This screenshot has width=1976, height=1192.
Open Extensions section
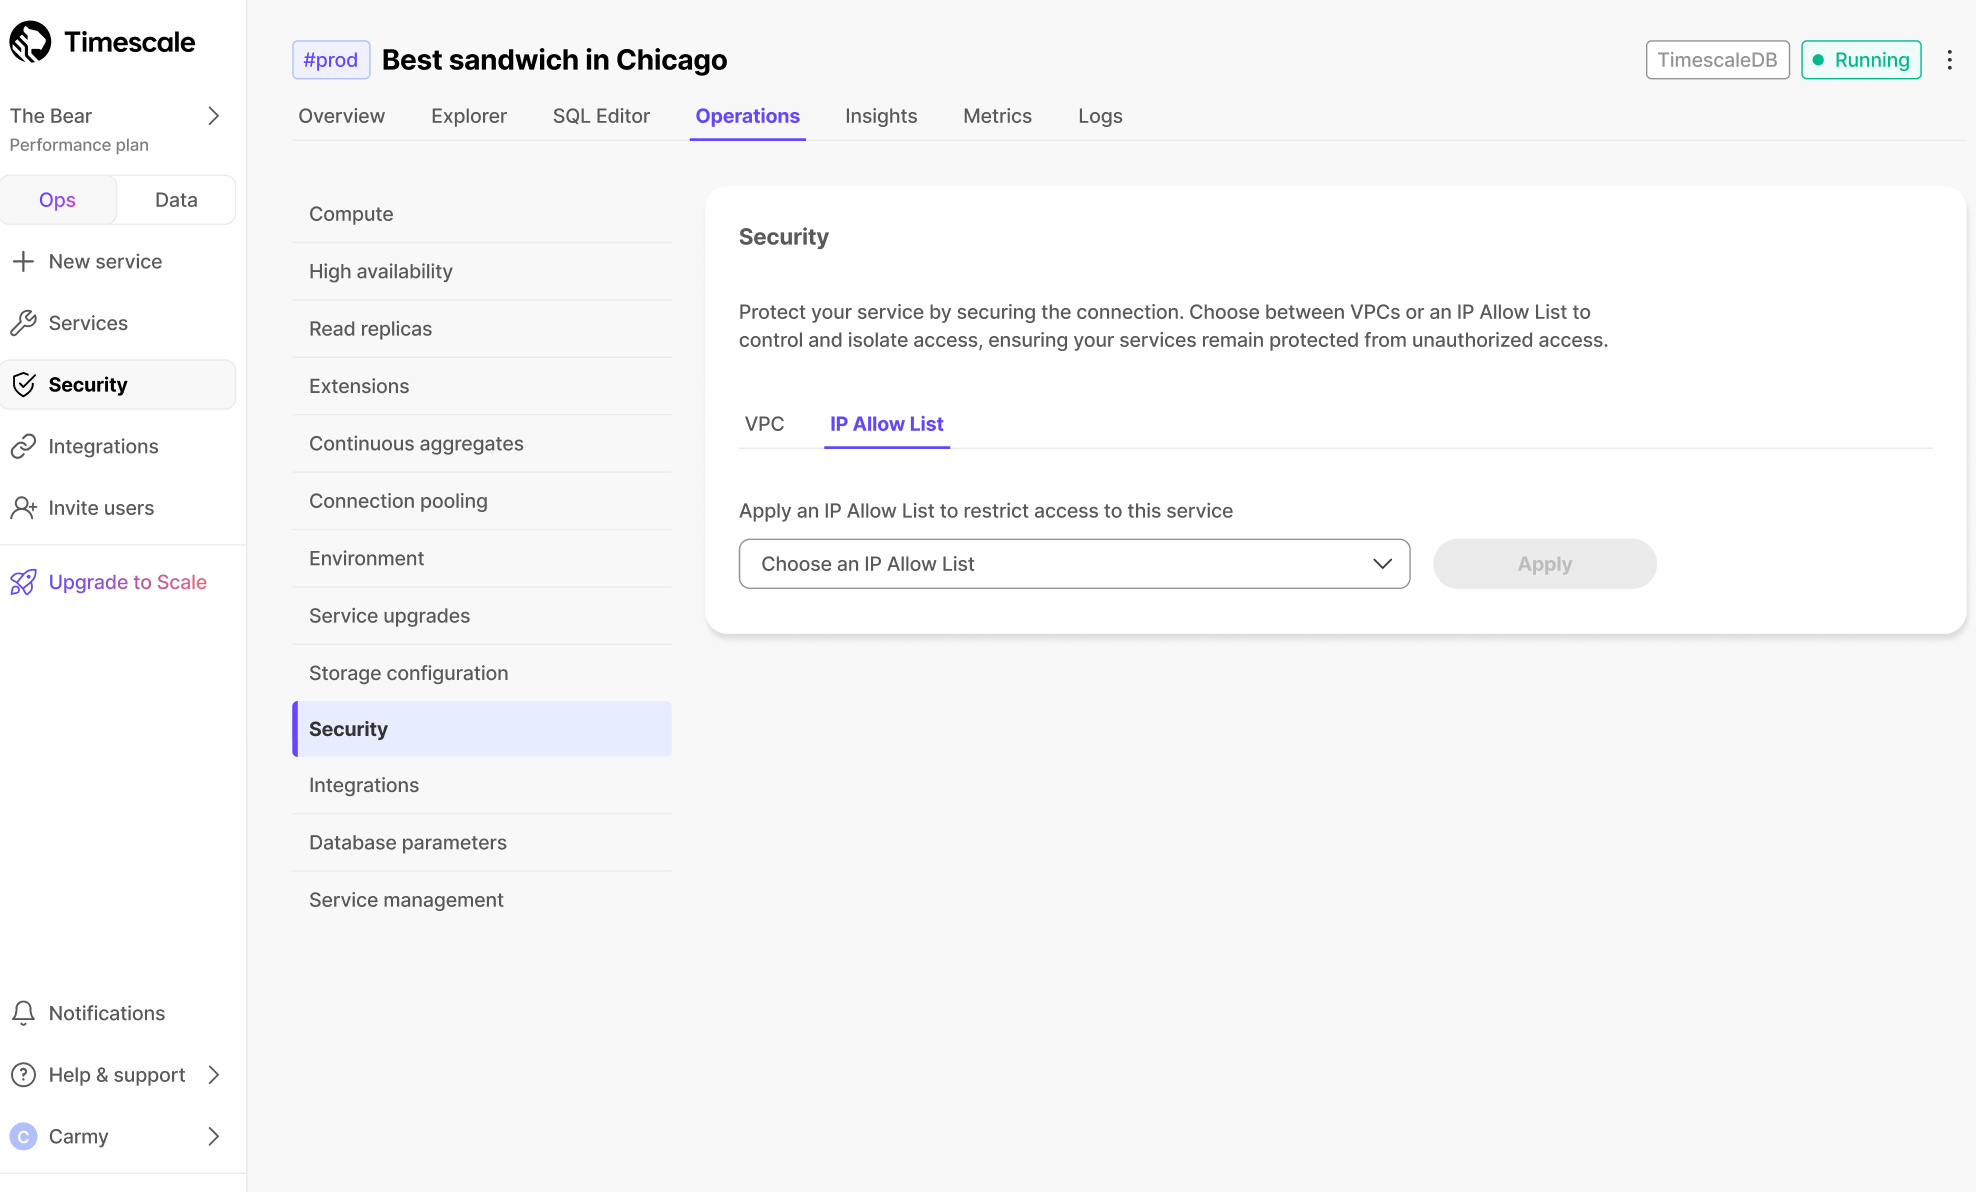click(x=482, y=386)
